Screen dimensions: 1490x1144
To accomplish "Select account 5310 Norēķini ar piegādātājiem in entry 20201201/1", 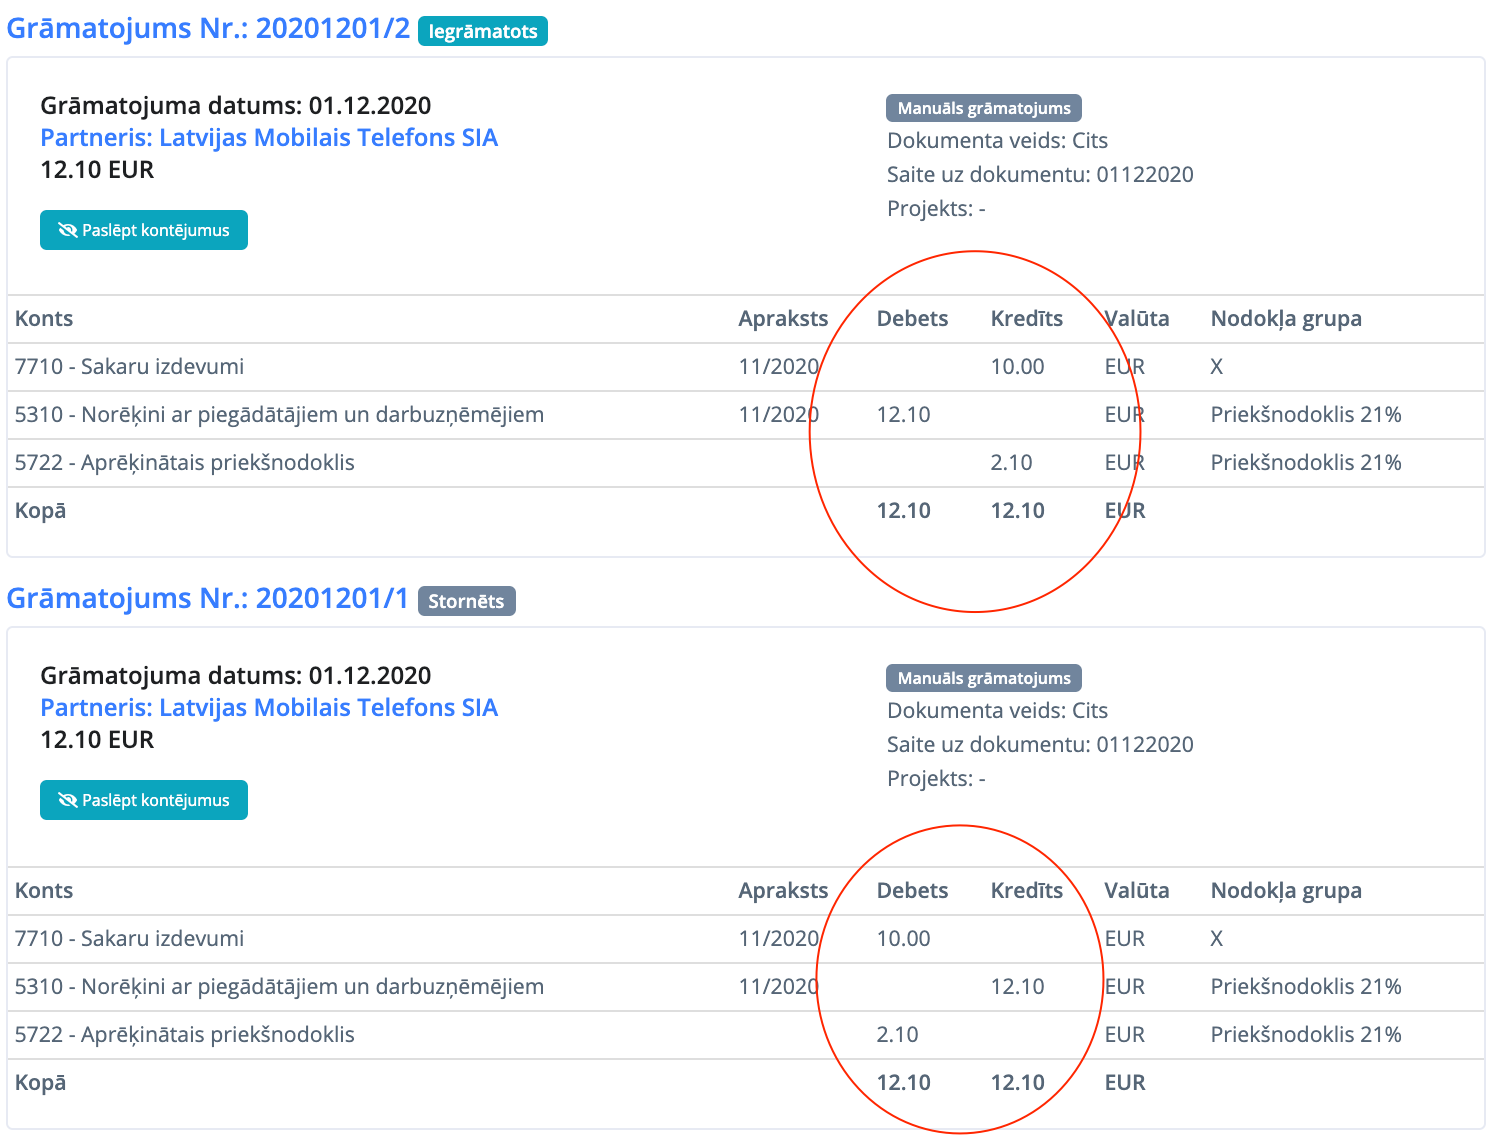I will coord(279,987).
